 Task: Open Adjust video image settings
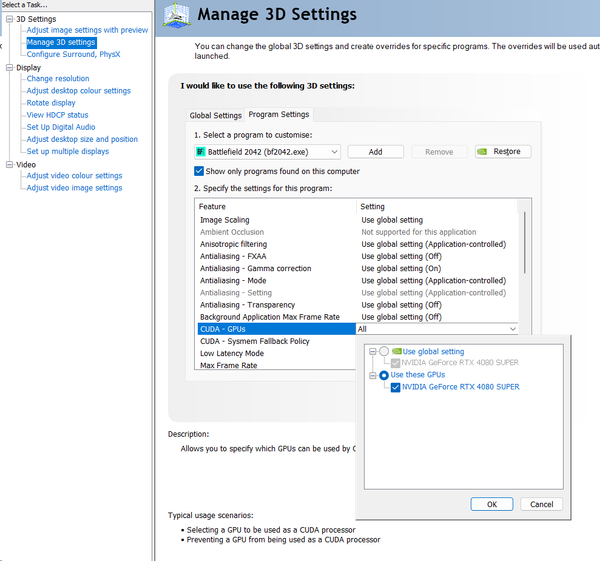point(74,188)
